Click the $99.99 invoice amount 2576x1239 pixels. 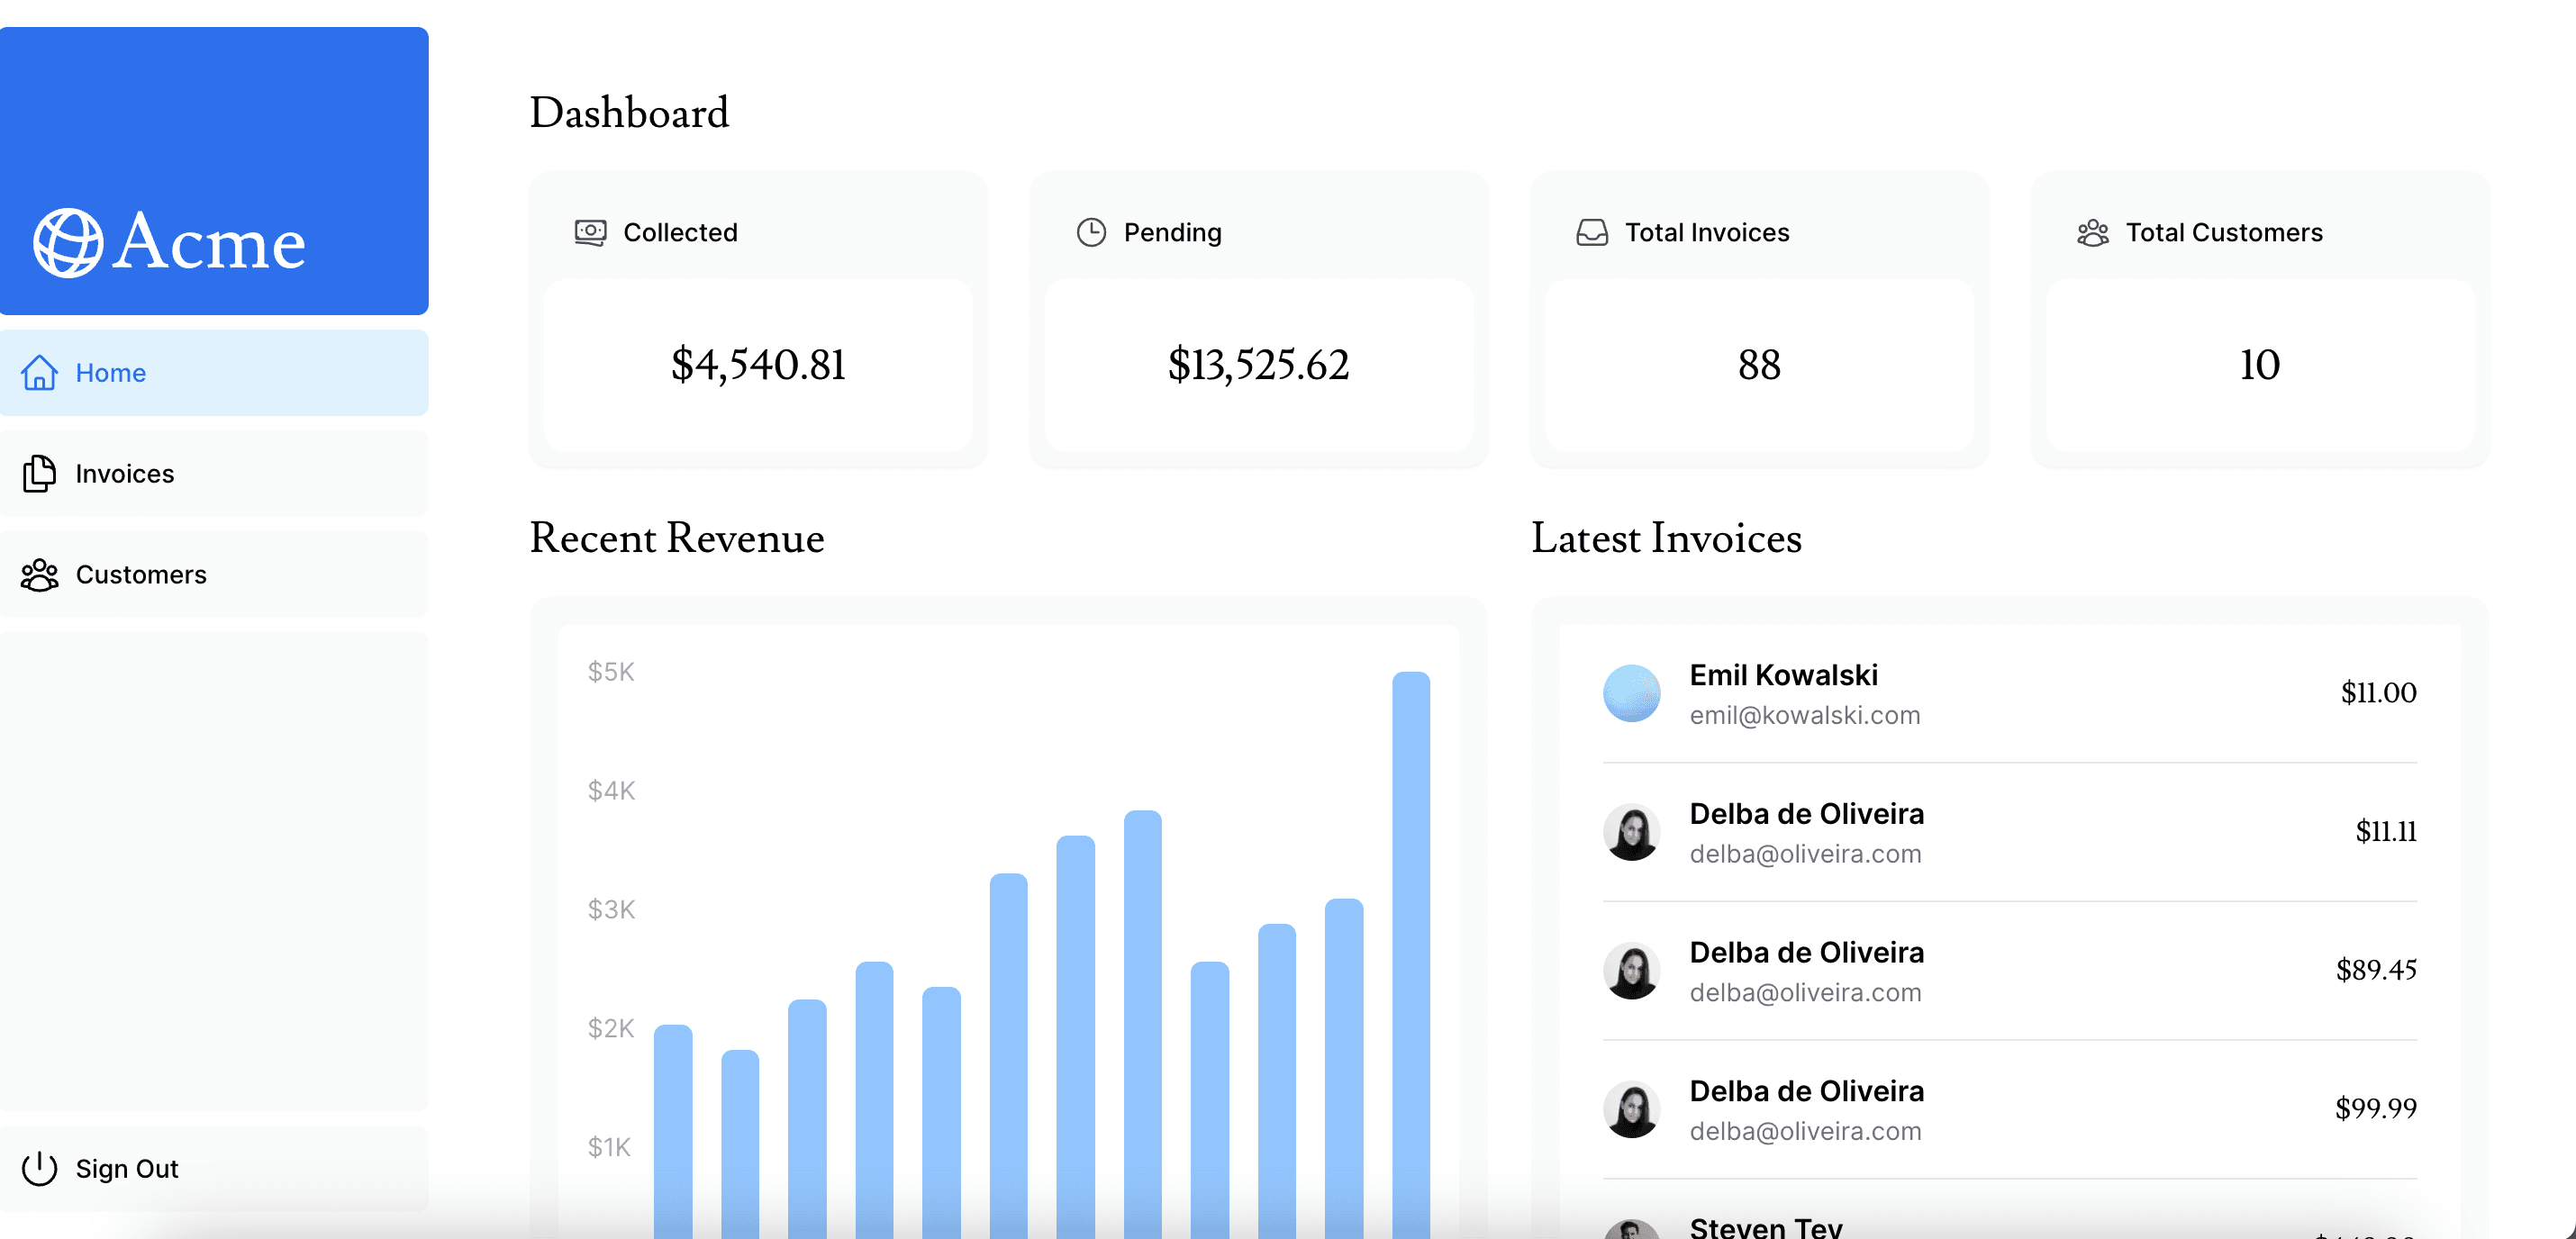click(x=2376, y=1108)
